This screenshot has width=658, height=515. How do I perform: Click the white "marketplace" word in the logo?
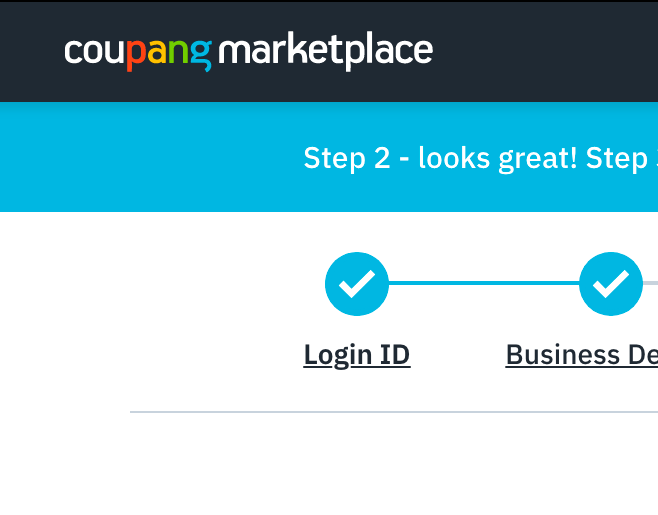pyautogui.click(x=326, y=50)
